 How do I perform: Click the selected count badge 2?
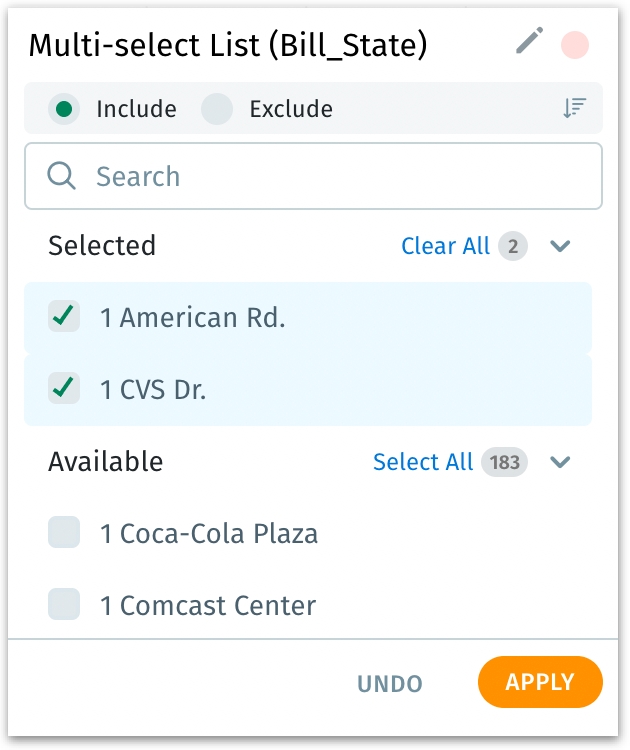click(513, 246)
